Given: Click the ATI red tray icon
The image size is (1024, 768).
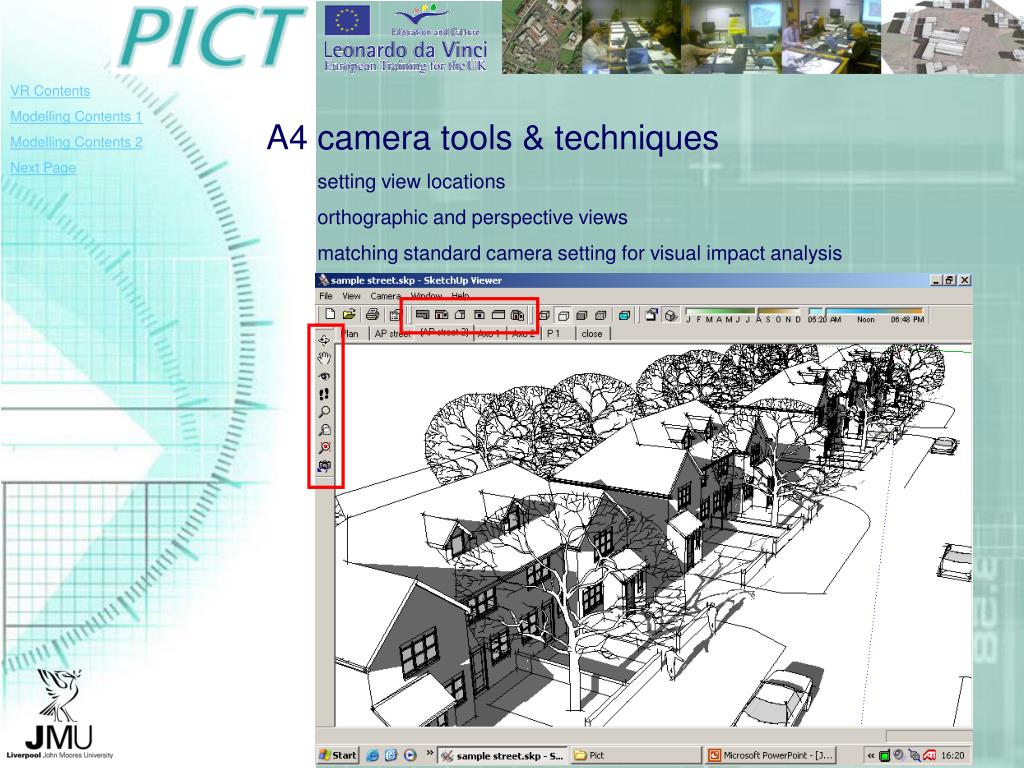Looking at the screenshot, I should (929, 756).
